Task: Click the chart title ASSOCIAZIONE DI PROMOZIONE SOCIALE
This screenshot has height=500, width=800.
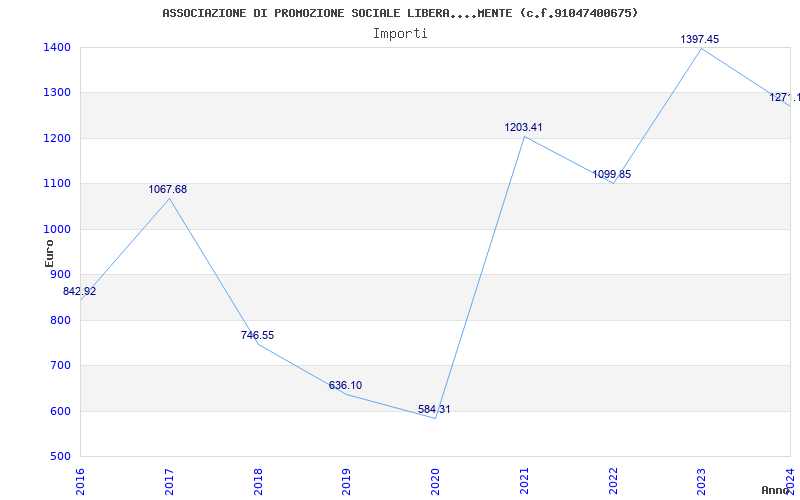Action: [400, 13]
